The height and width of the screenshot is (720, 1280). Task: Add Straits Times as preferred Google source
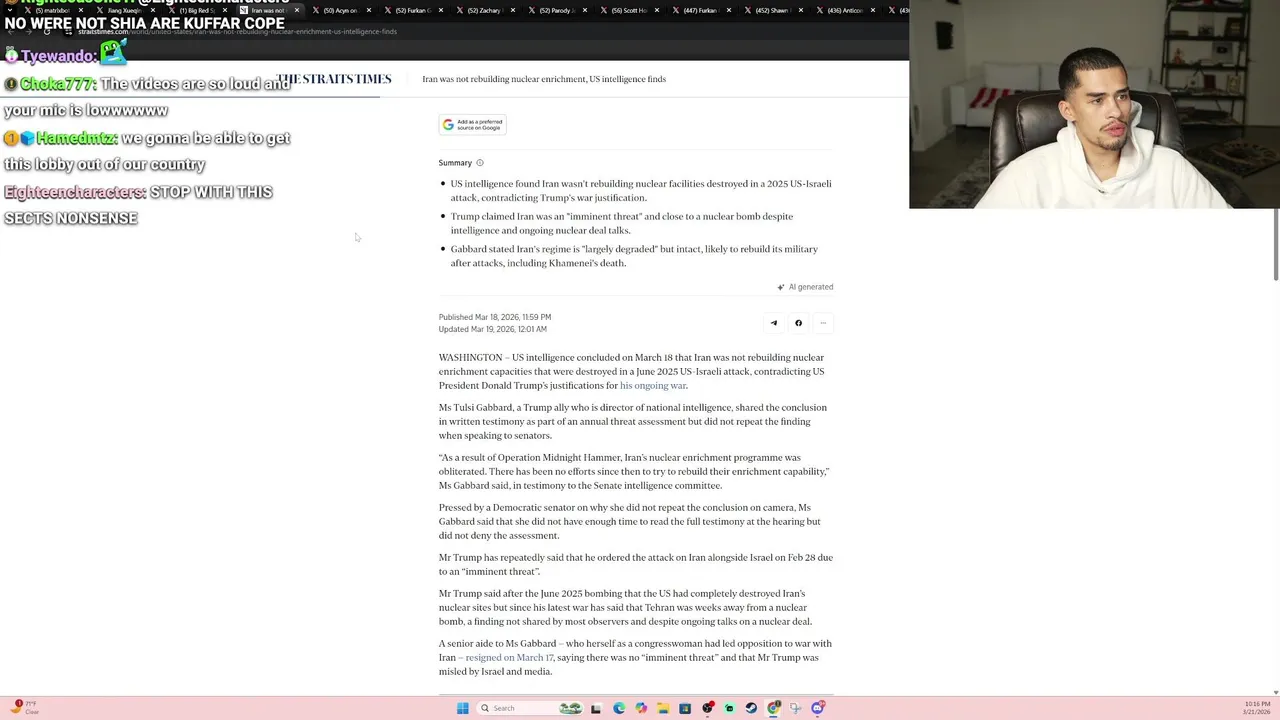(473, 124)
